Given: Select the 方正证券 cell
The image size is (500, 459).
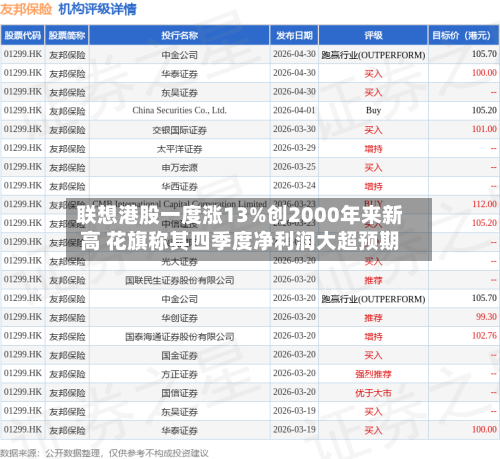Looking at the screenshot, I should [179, 374].
